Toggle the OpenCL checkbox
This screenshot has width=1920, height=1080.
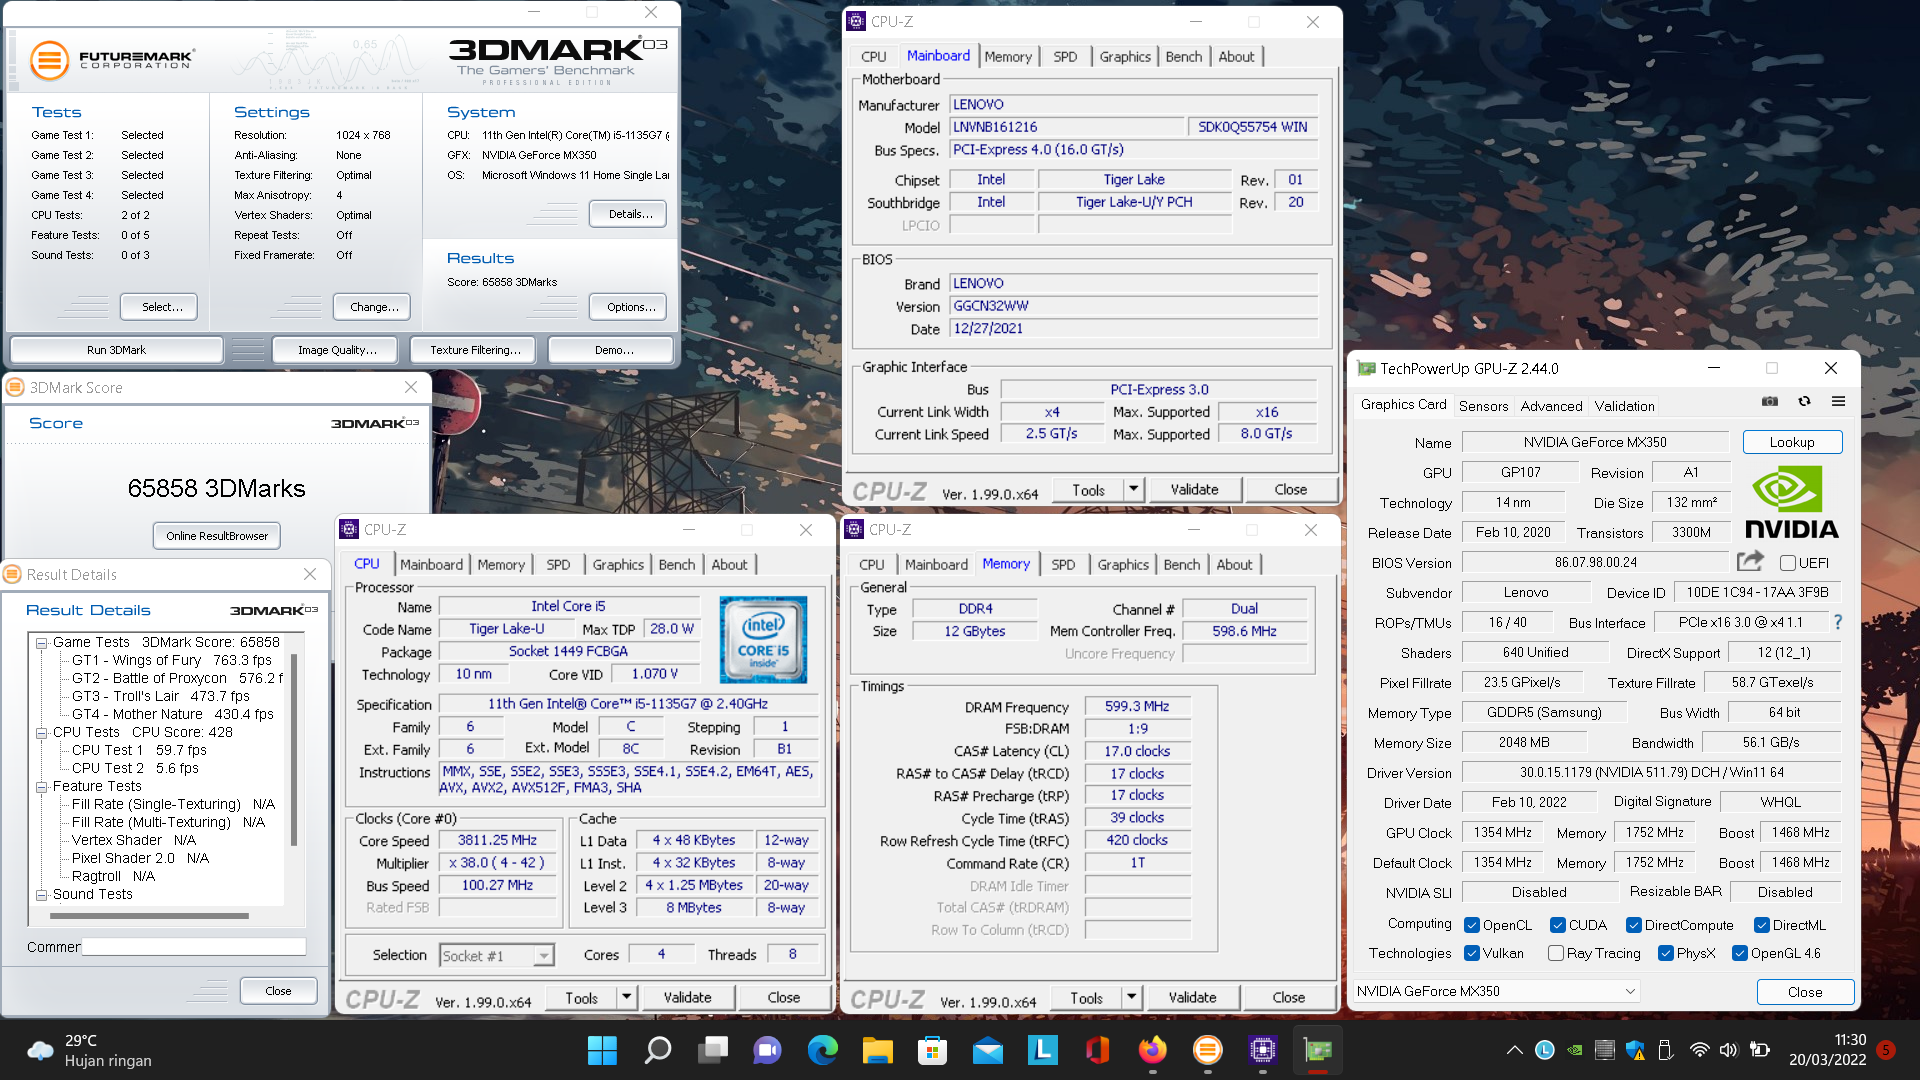(x=1471, y=925)
